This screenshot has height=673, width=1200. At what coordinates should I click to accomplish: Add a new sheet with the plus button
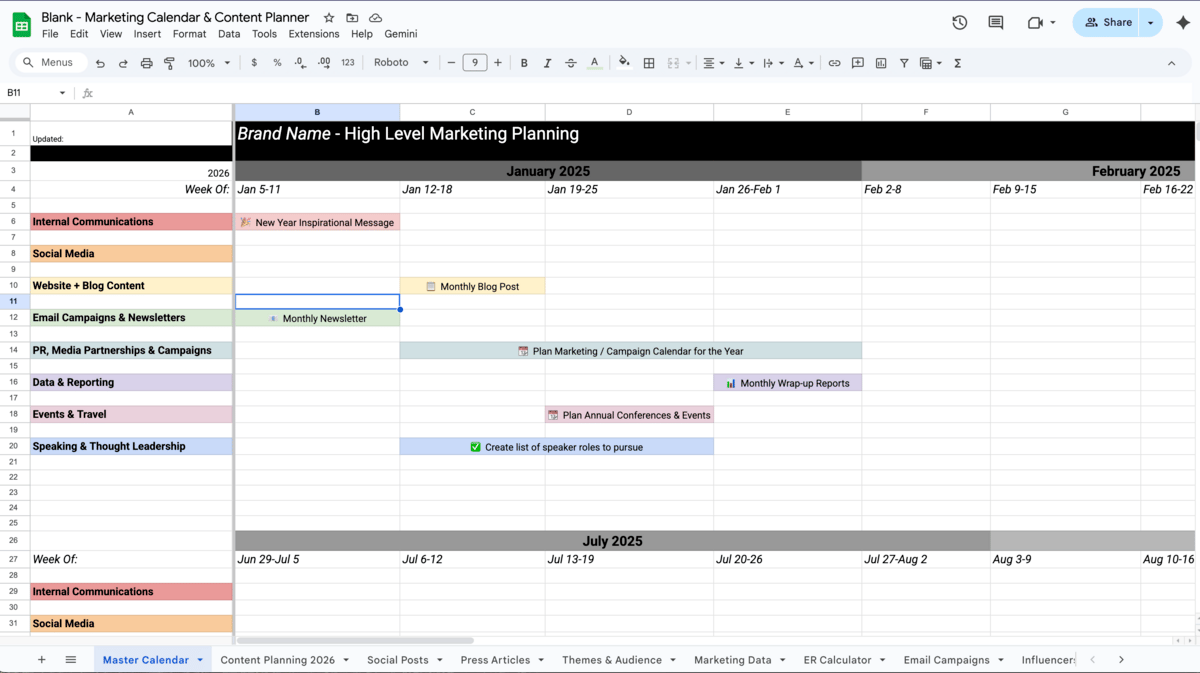point(41,659)
